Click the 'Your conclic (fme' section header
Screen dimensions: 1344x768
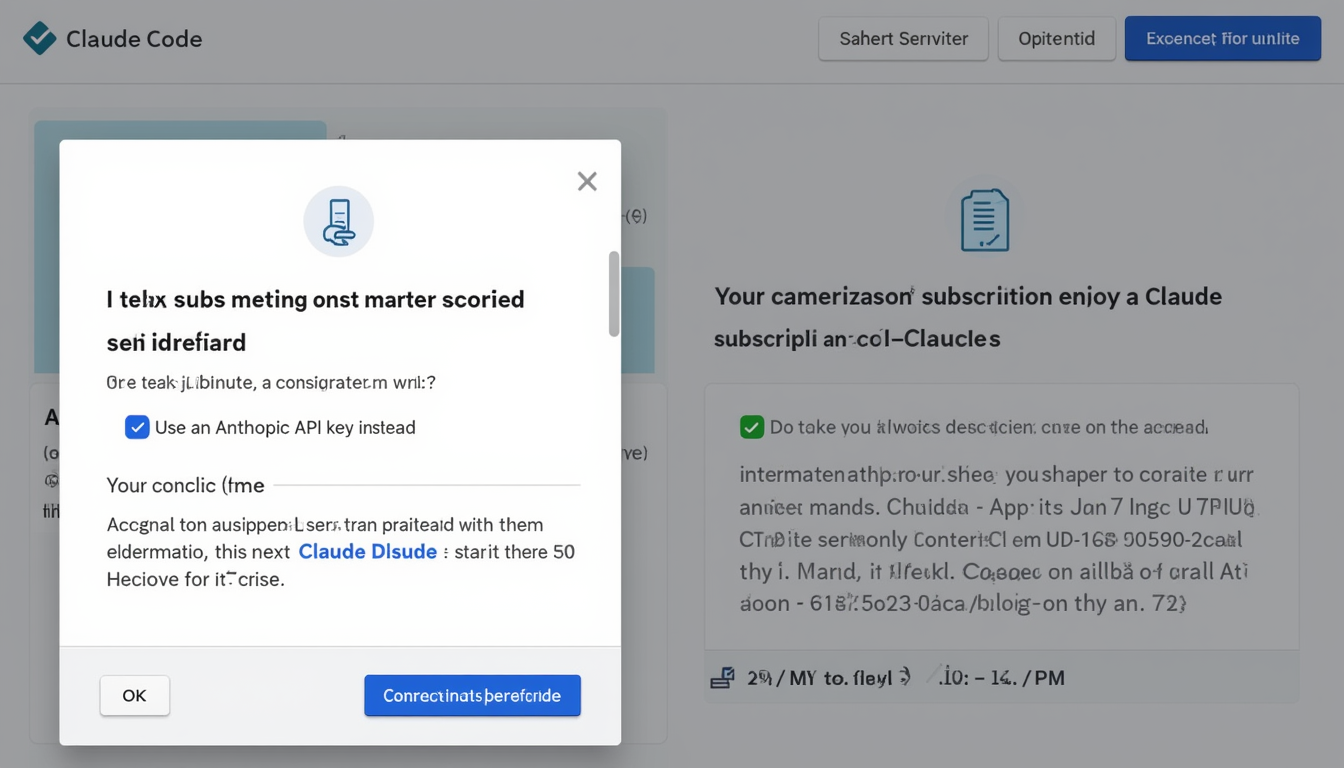pos(186,485)
